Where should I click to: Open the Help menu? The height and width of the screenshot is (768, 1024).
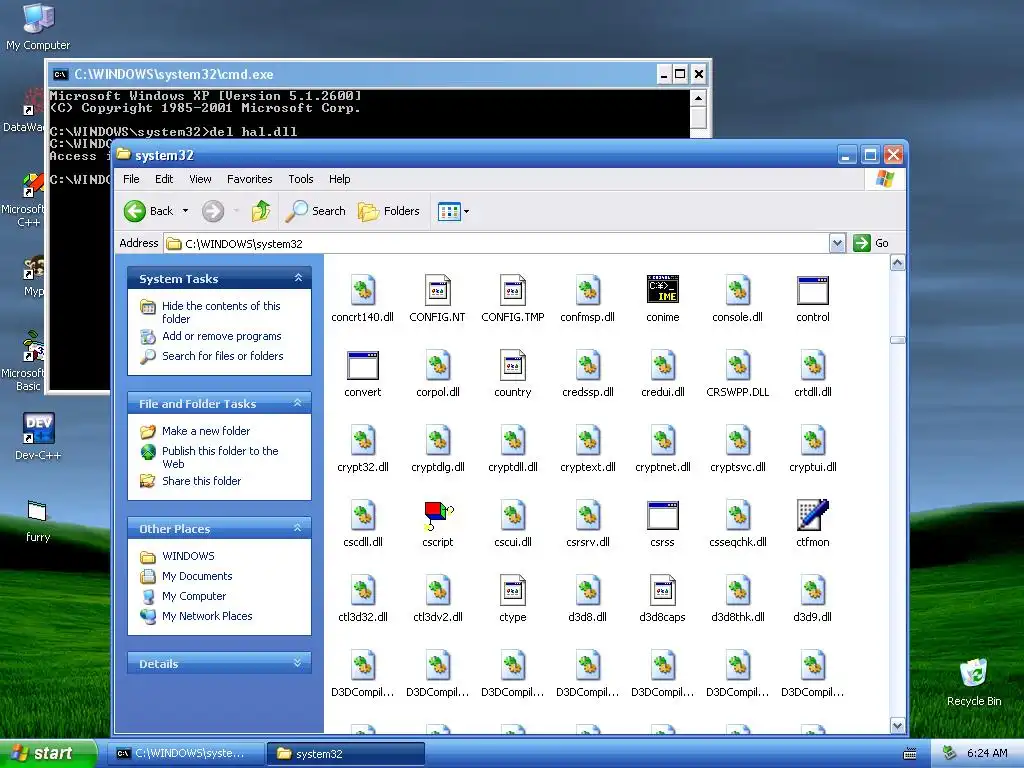[340, 179]
